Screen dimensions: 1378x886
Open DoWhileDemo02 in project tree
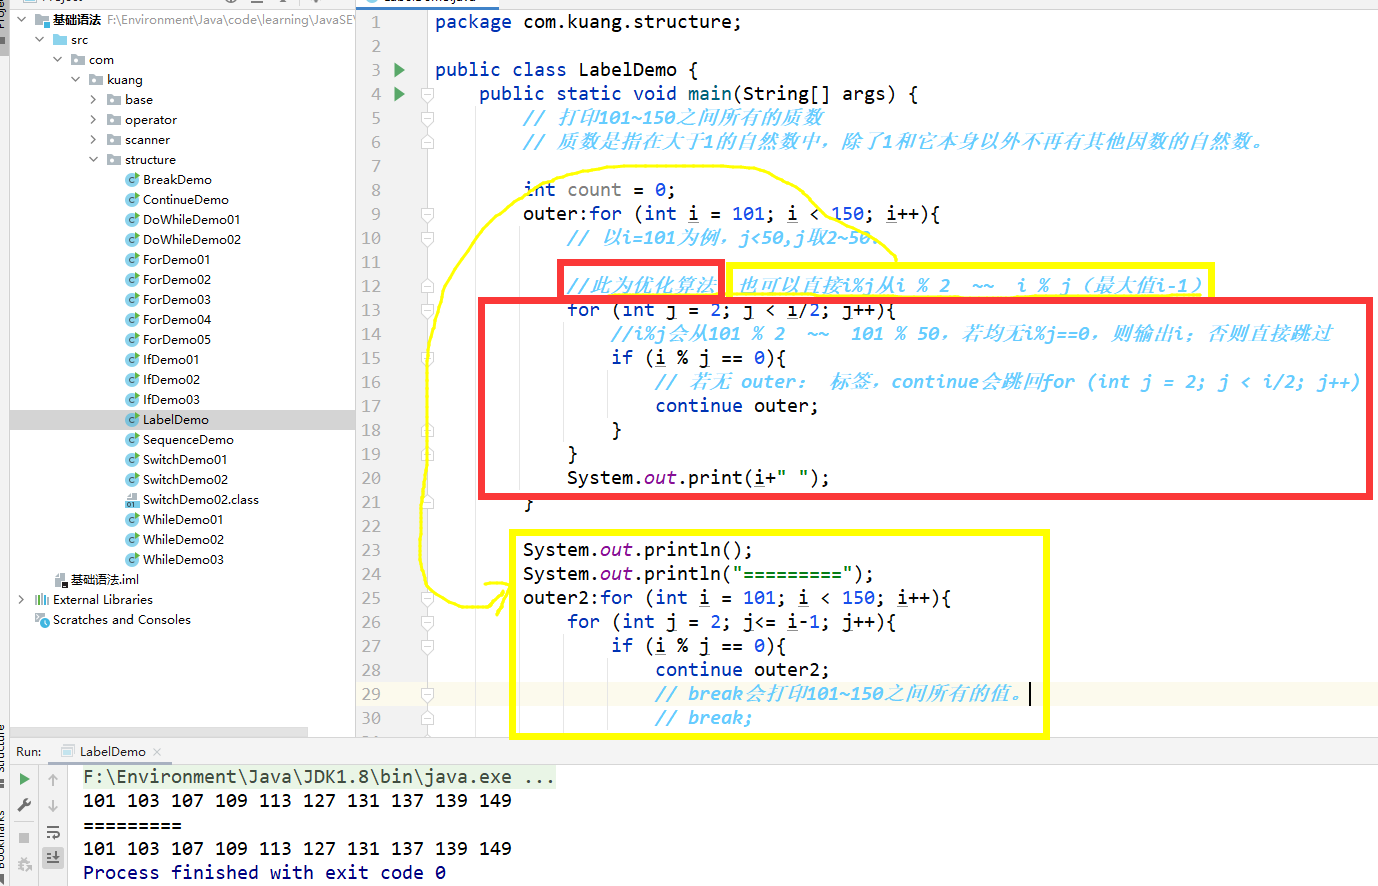(x=191, y=240)
